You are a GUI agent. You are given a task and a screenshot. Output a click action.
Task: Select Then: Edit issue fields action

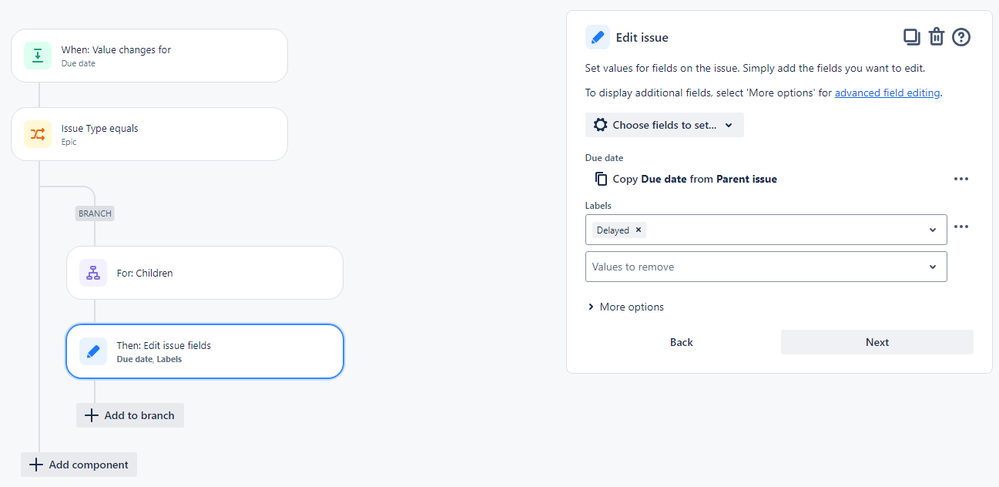[205, 351]
